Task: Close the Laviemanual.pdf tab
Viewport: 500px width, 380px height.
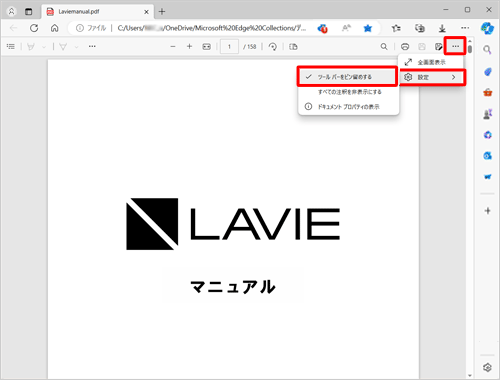Action: 146,12
